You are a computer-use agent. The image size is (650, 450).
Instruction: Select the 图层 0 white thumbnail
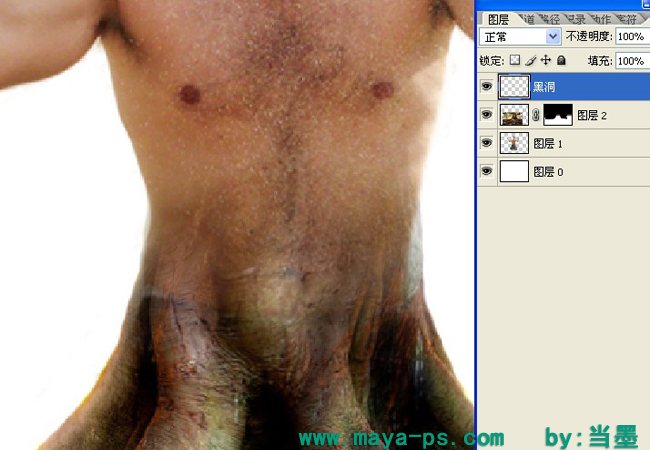click(514, 171)
